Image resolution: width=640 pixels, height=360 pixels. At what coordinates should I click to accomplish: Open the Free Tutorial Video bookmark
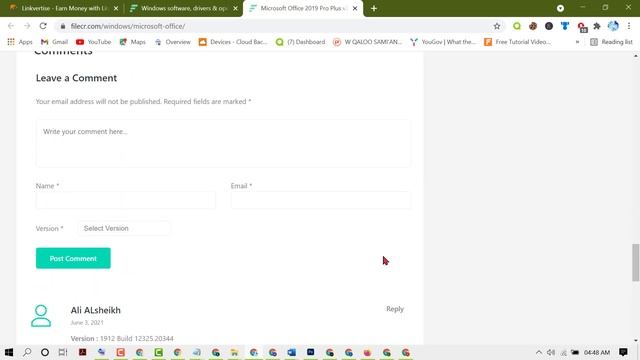click(518, 42)
